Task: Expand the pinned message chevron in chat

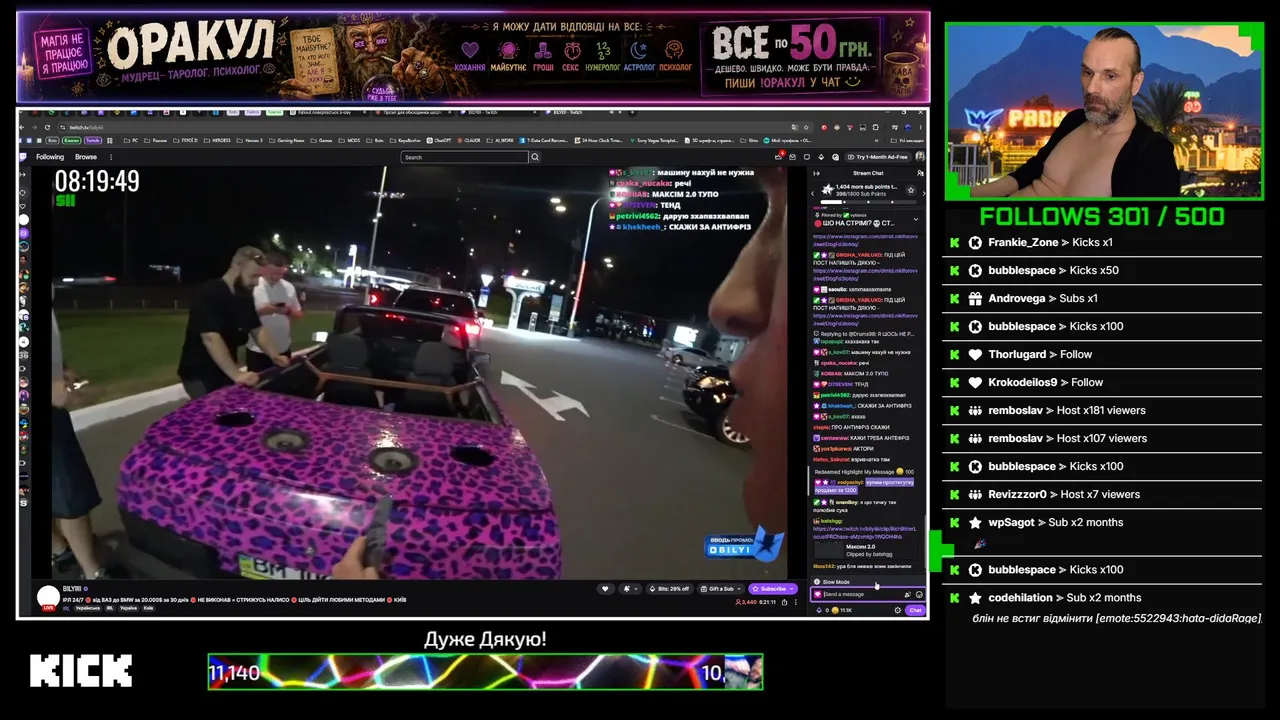Action: [x=915, y=219]
